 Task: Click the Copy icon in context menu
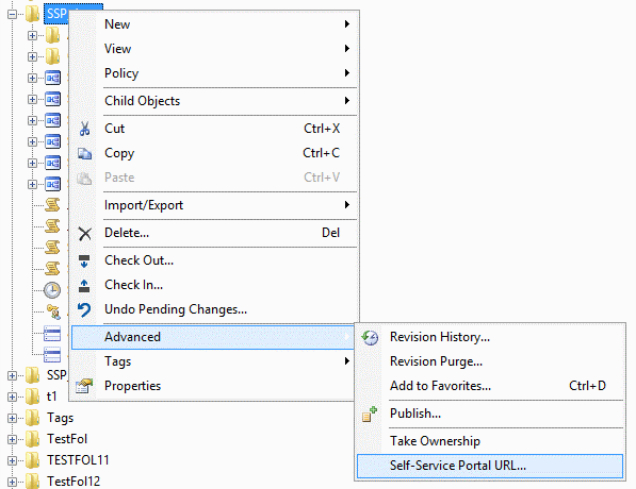coord(84,153)
